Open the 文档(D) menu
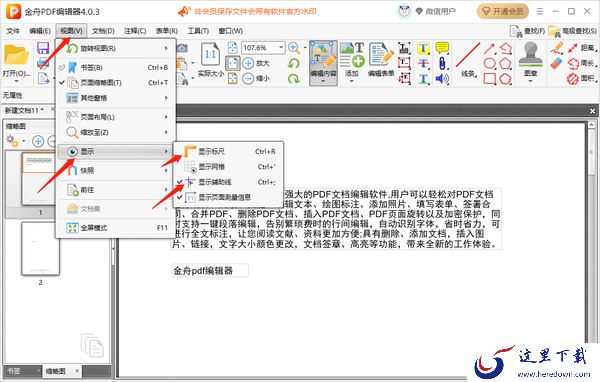 tap(103, 31)
